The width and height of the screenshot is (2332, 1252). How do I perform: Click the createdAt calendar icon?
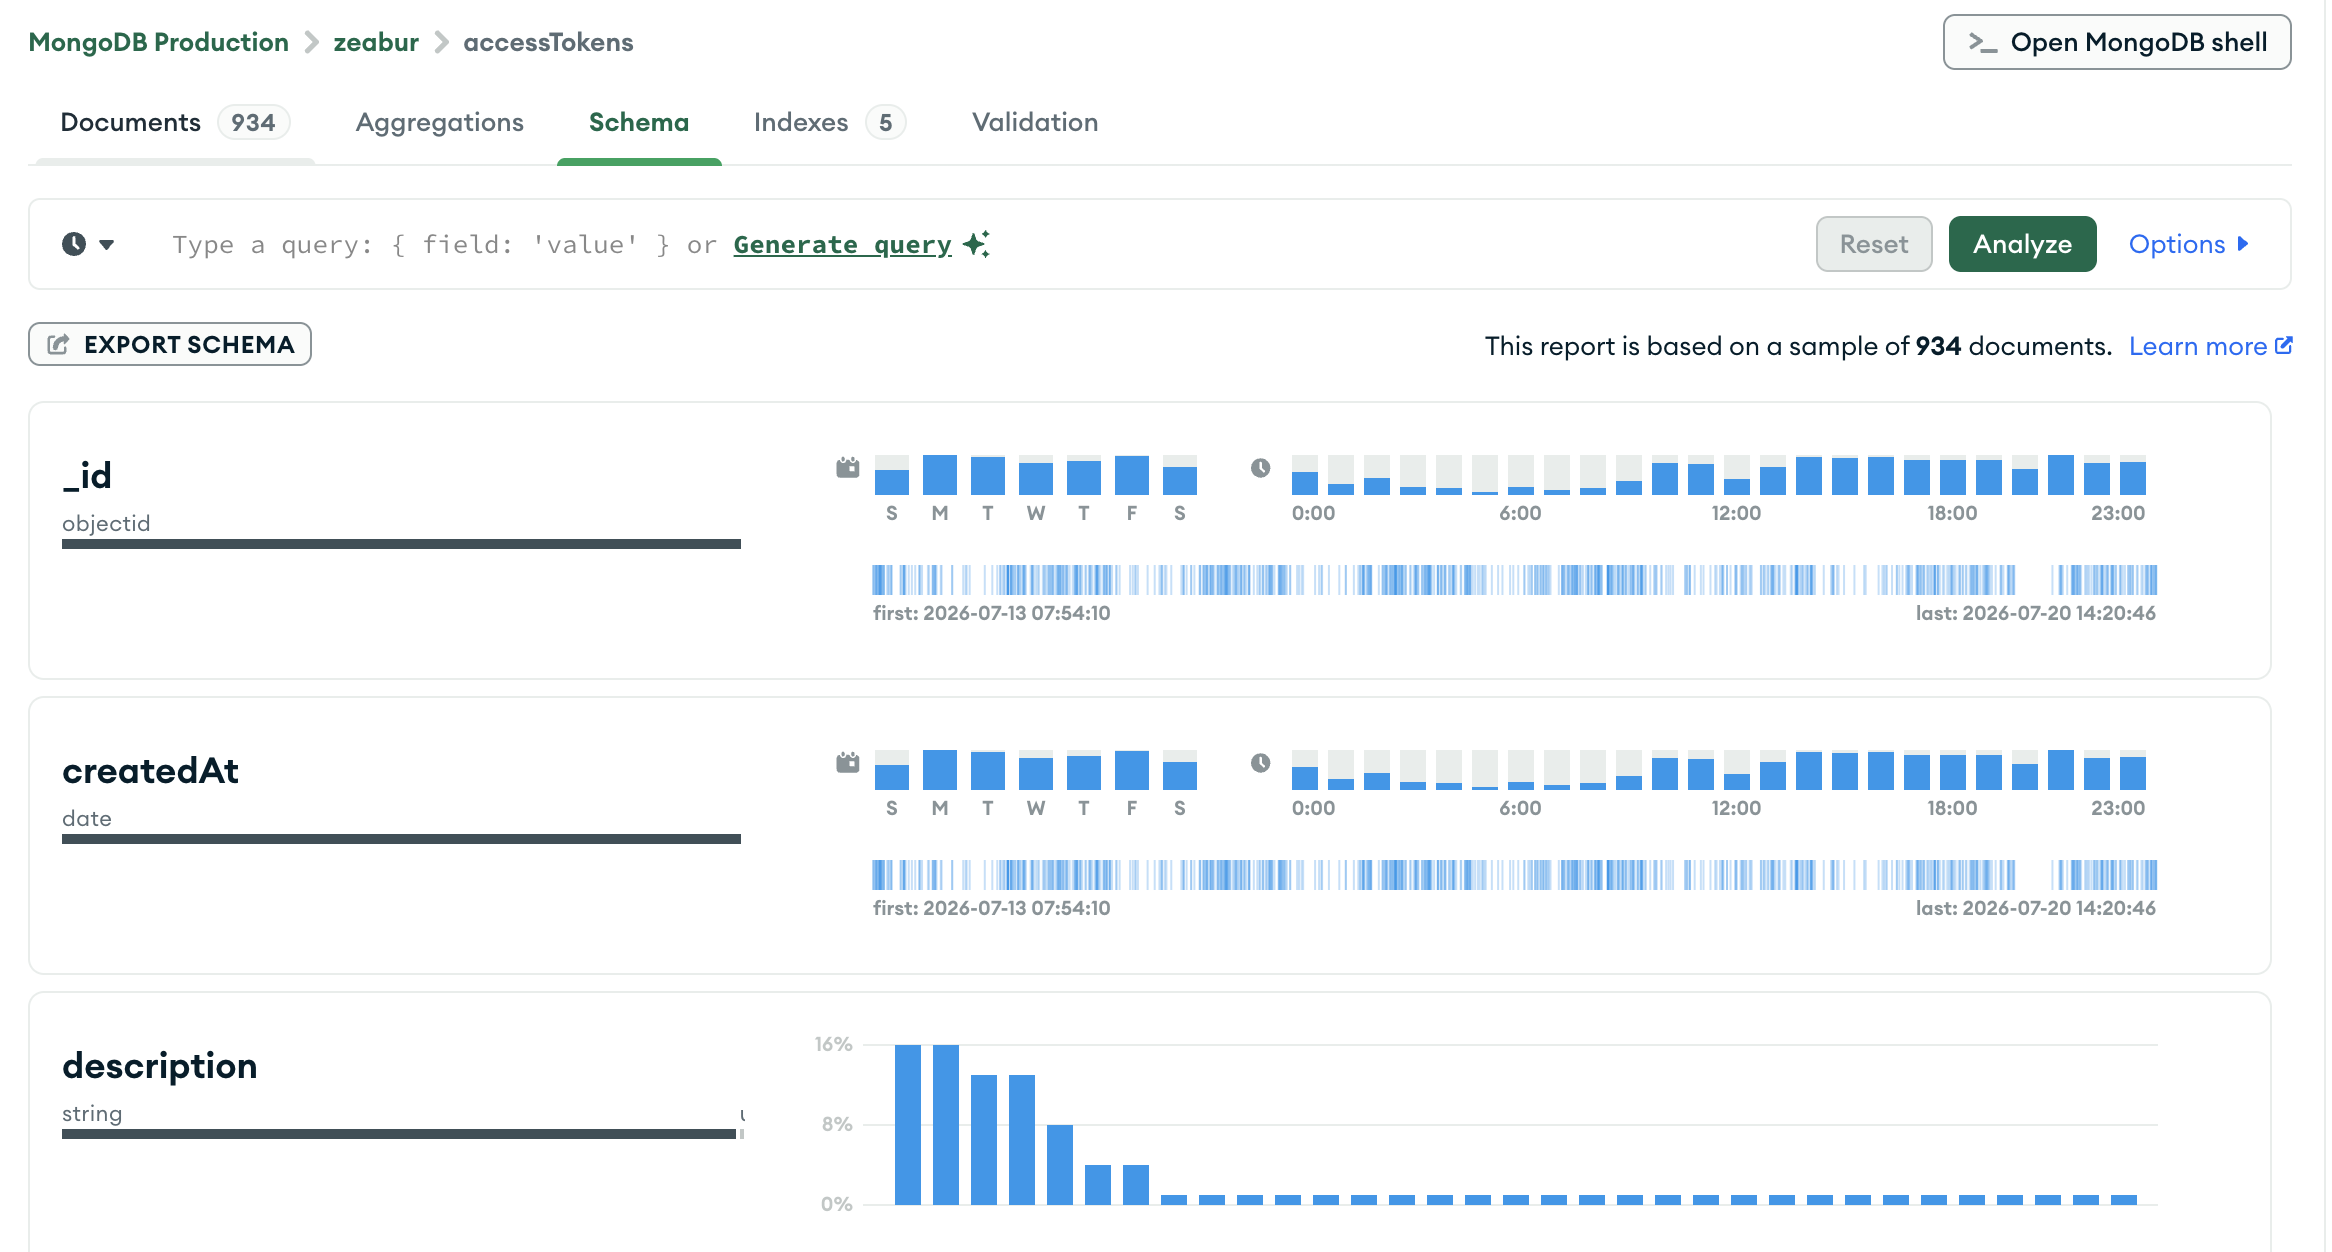(x=848, y=762)
